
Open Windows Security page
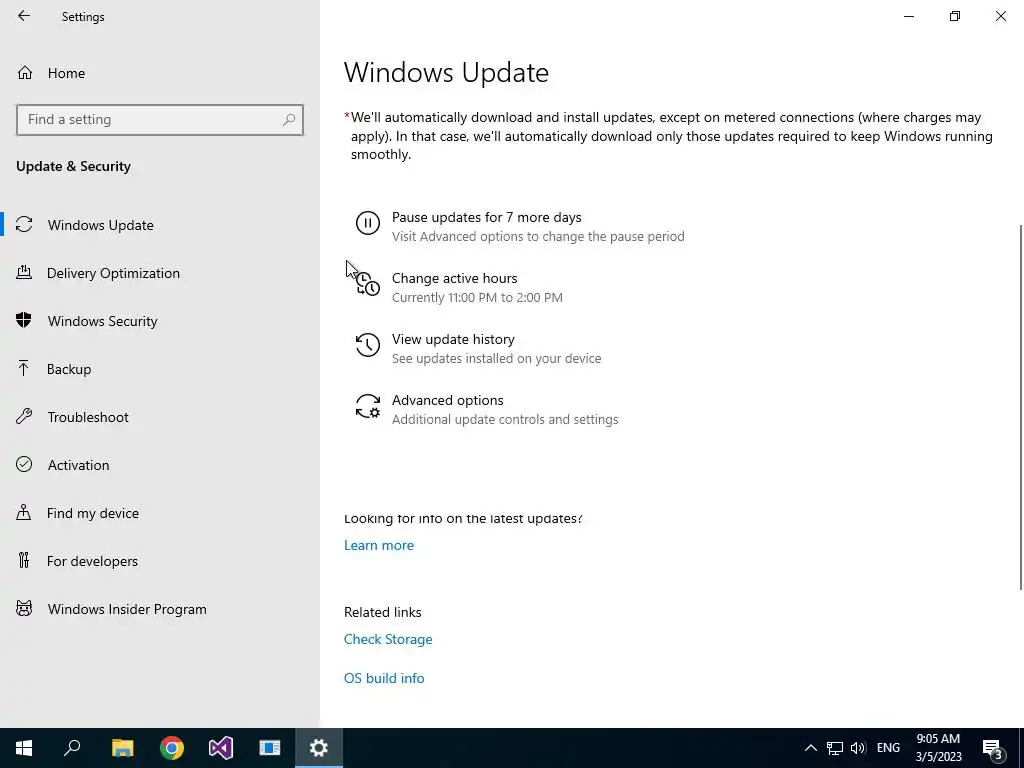103,321
